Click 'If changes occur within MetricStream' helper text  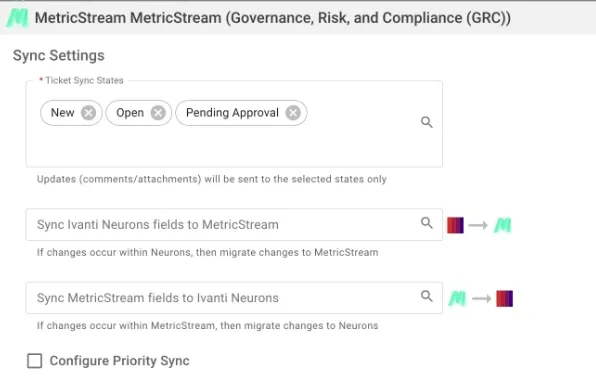(x=208, y=326)
